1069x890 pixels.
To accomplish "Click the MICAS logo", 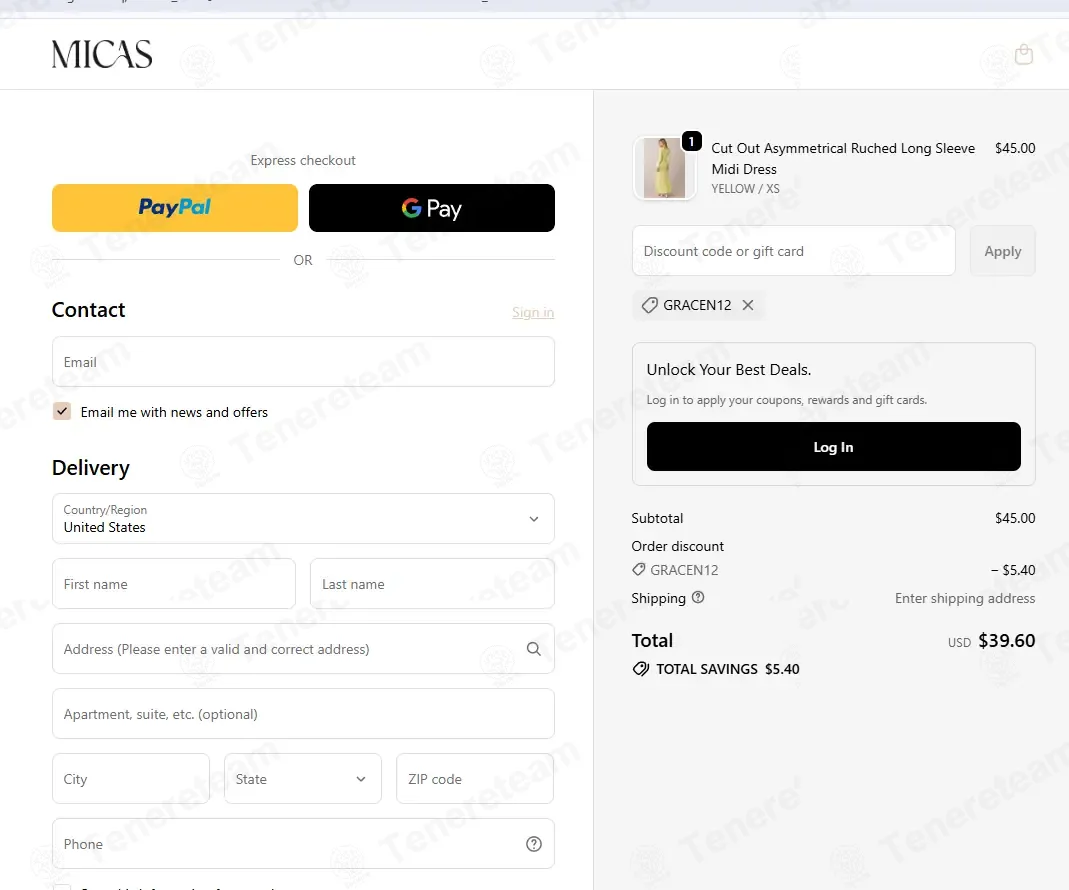I will click(x=102, y=55).
